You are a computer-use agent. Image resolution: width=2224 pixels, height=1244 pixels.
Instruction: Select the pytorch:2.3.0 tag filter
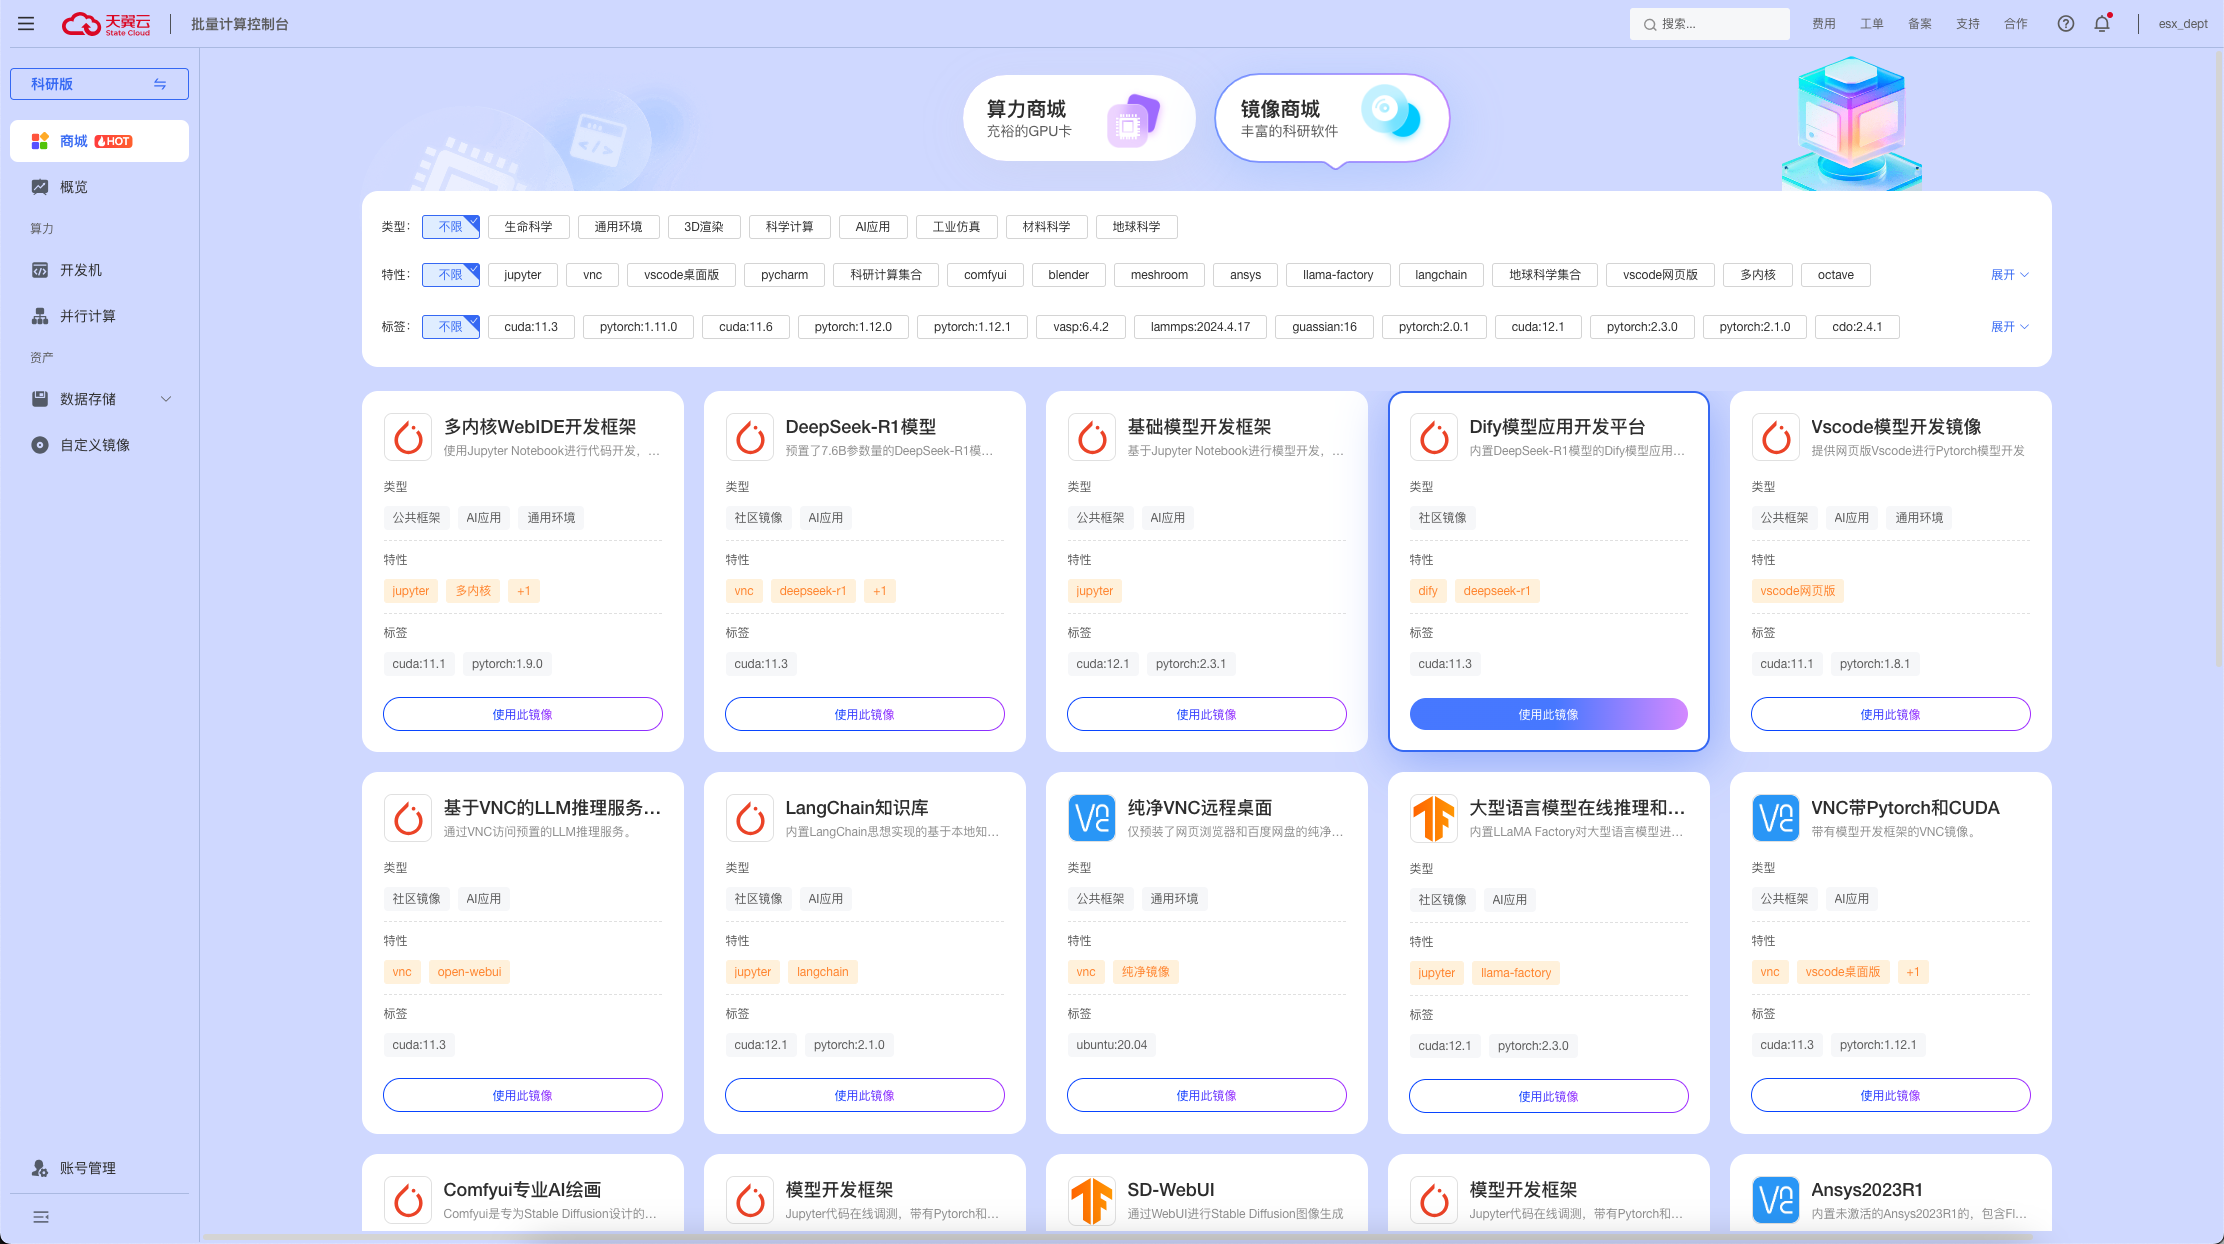click(x=1642, y=327)
